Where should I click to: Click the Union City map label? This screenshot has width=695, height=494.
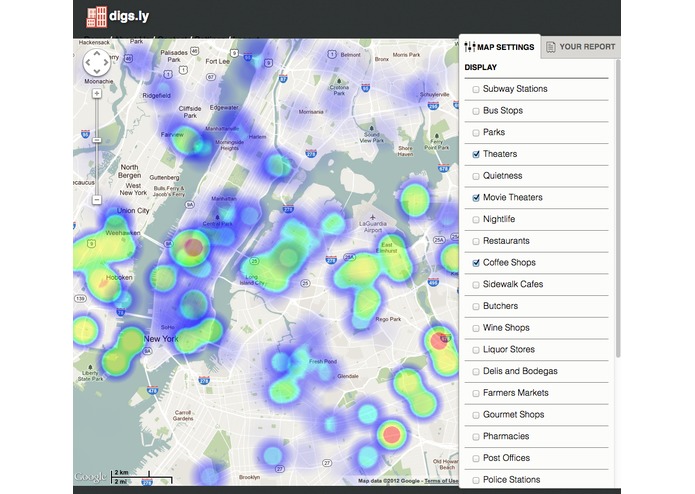133,211
